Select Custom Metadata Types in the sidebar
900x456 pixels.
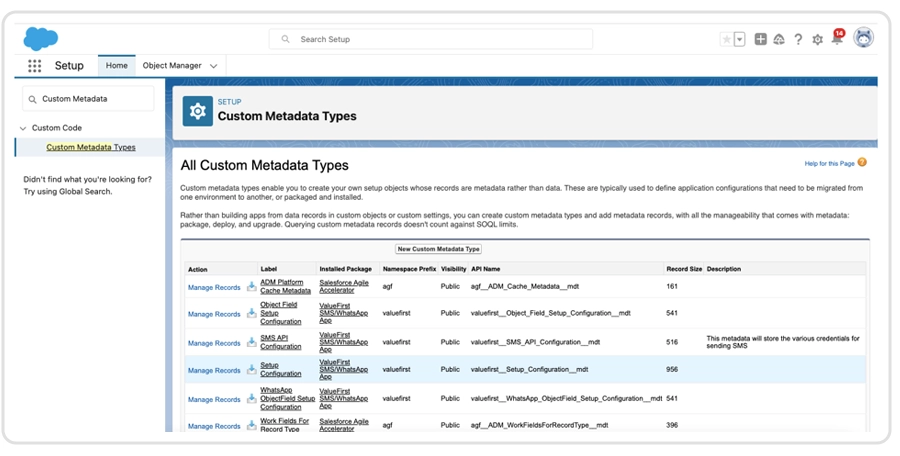click(x=91, y=147)
